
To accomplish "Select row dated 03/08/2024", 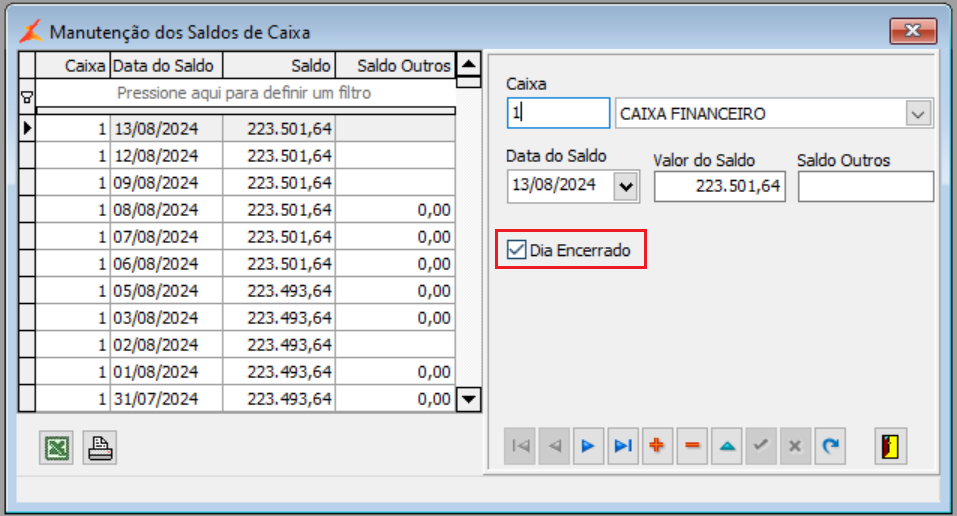I will pyautogui.click(x=245, y=318).
